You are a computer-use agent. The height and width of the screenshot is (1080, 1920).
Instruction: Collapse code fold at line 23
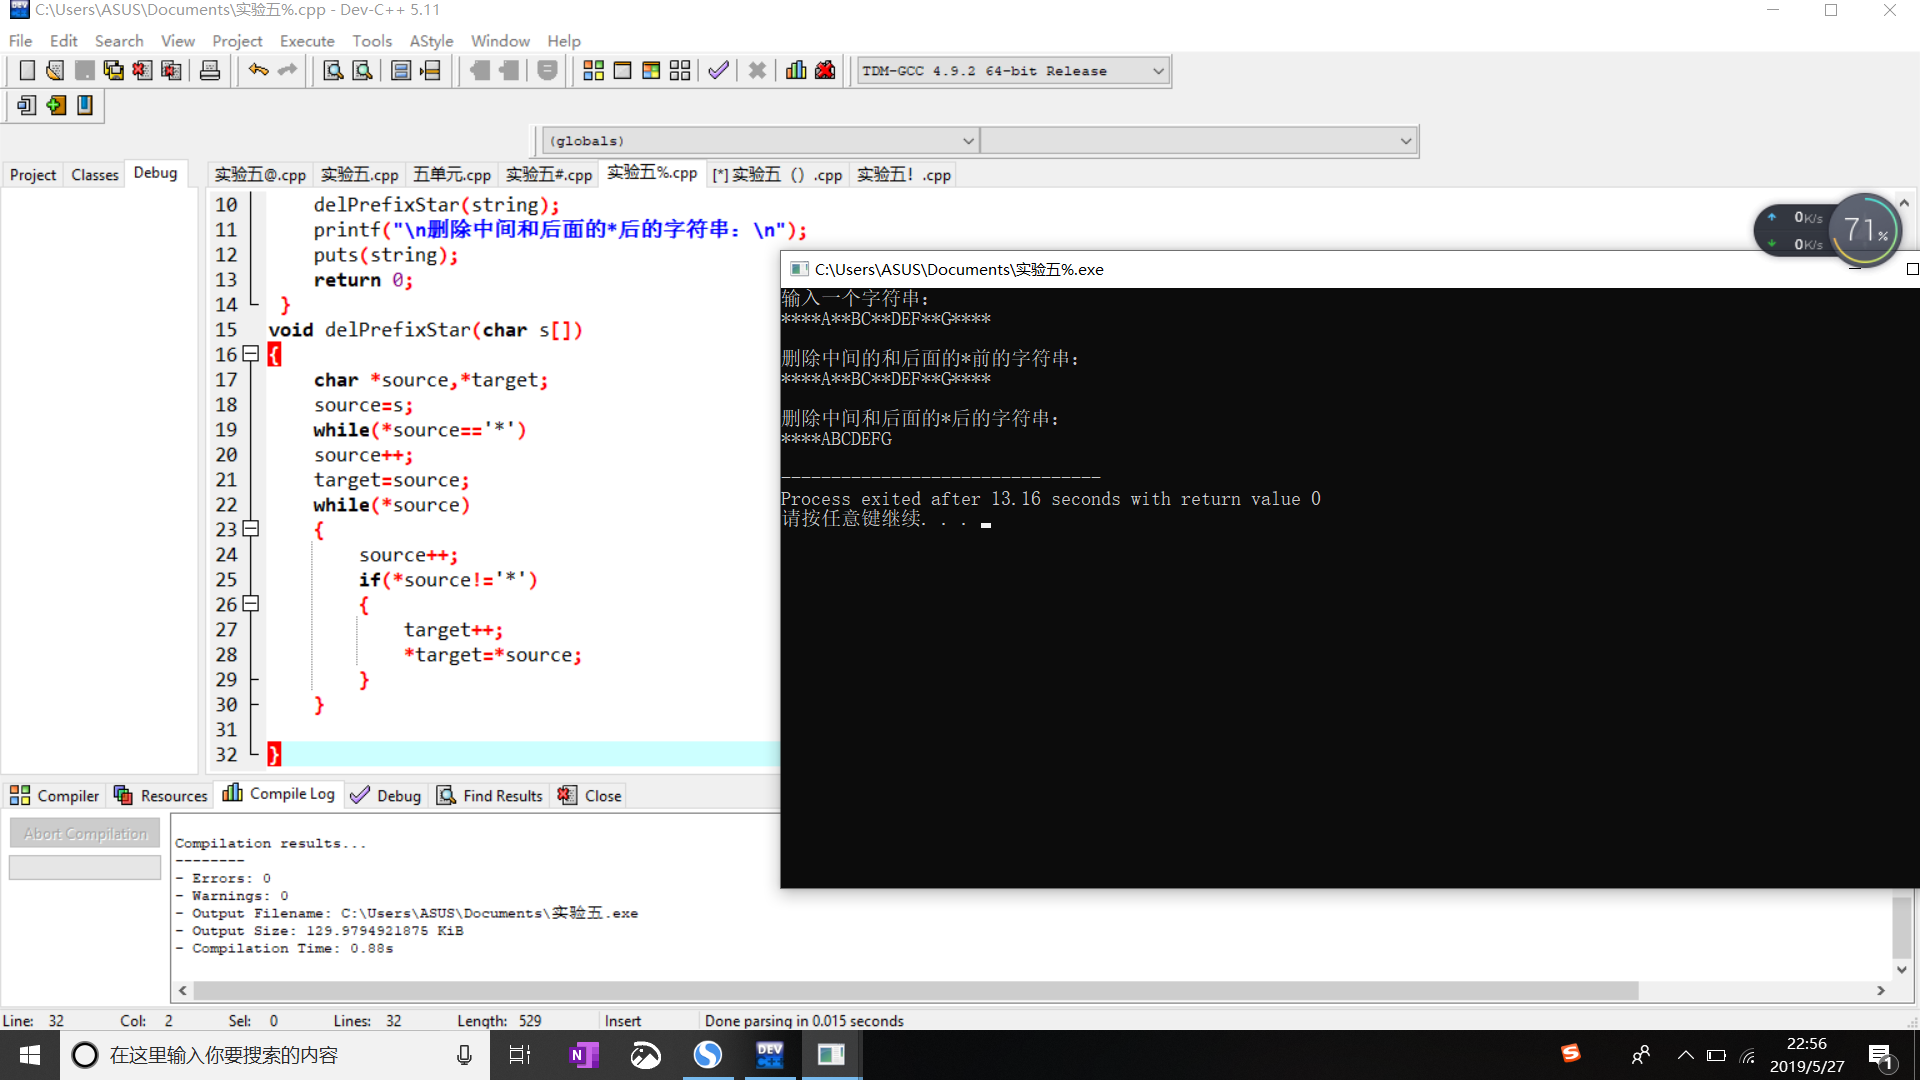251,529
